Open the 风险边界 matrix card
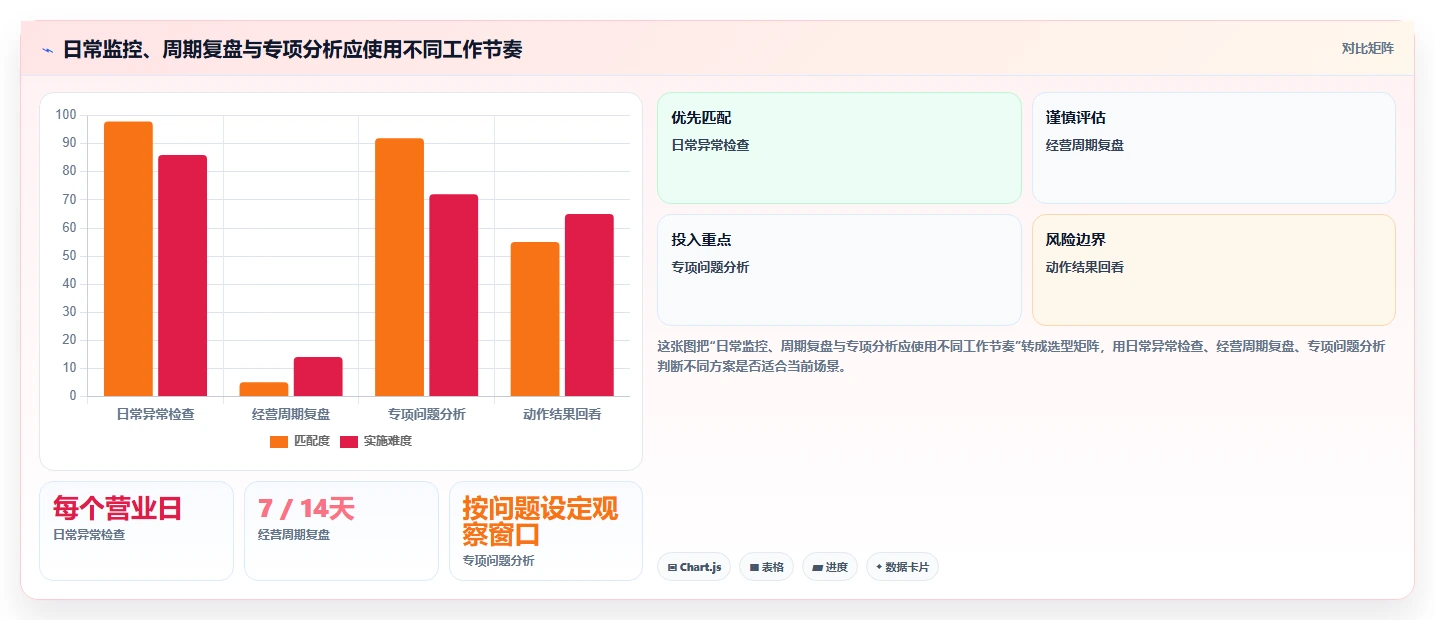The height and width of the screenshot is (620, 1435). 1213,270
